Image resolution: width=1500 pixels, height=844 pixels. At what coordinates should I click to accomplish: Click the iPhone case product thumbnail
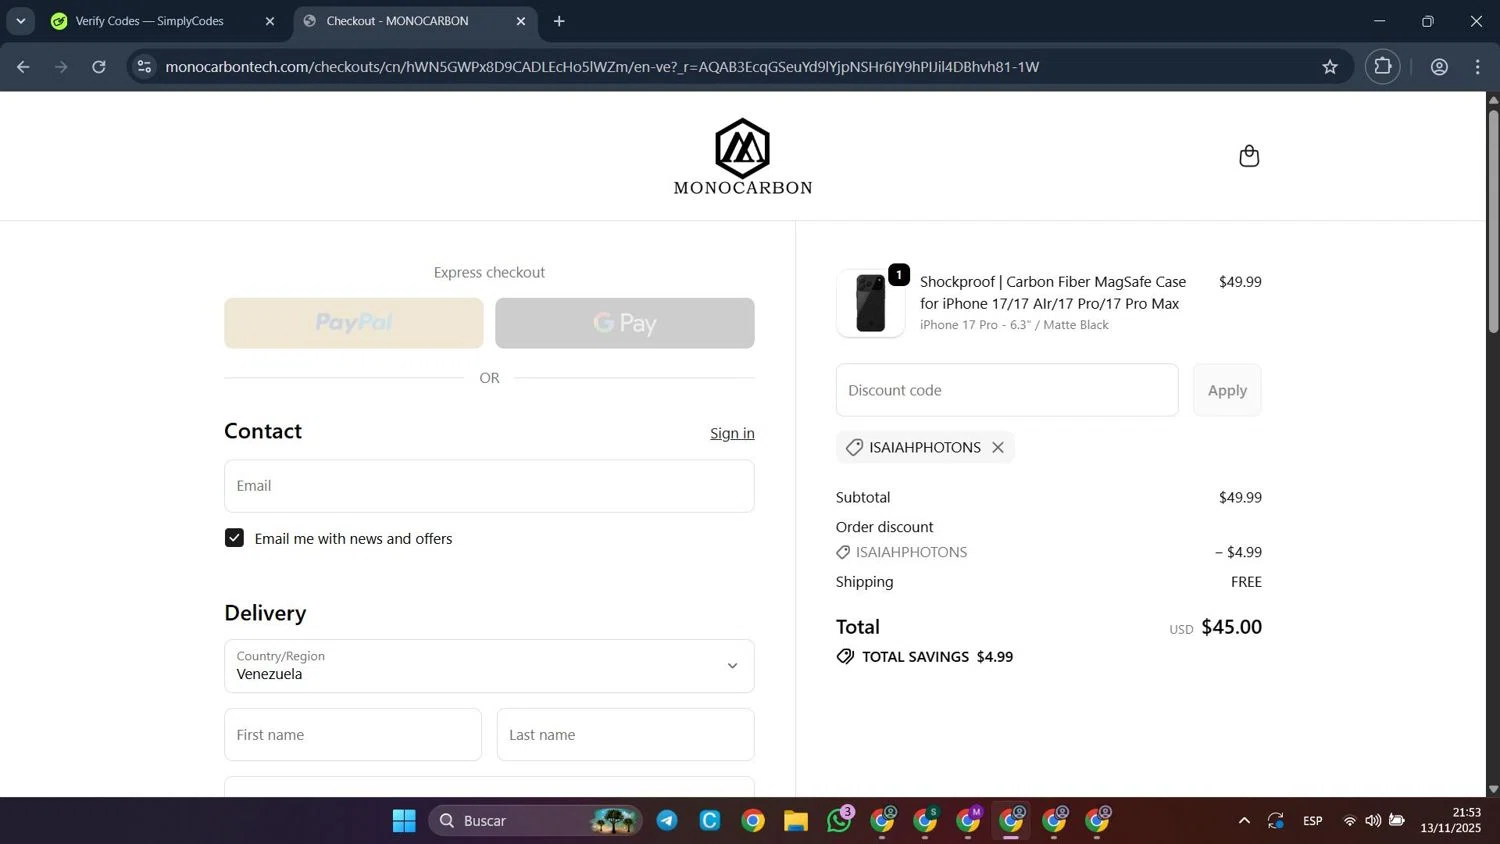click(x=871, y=303)
